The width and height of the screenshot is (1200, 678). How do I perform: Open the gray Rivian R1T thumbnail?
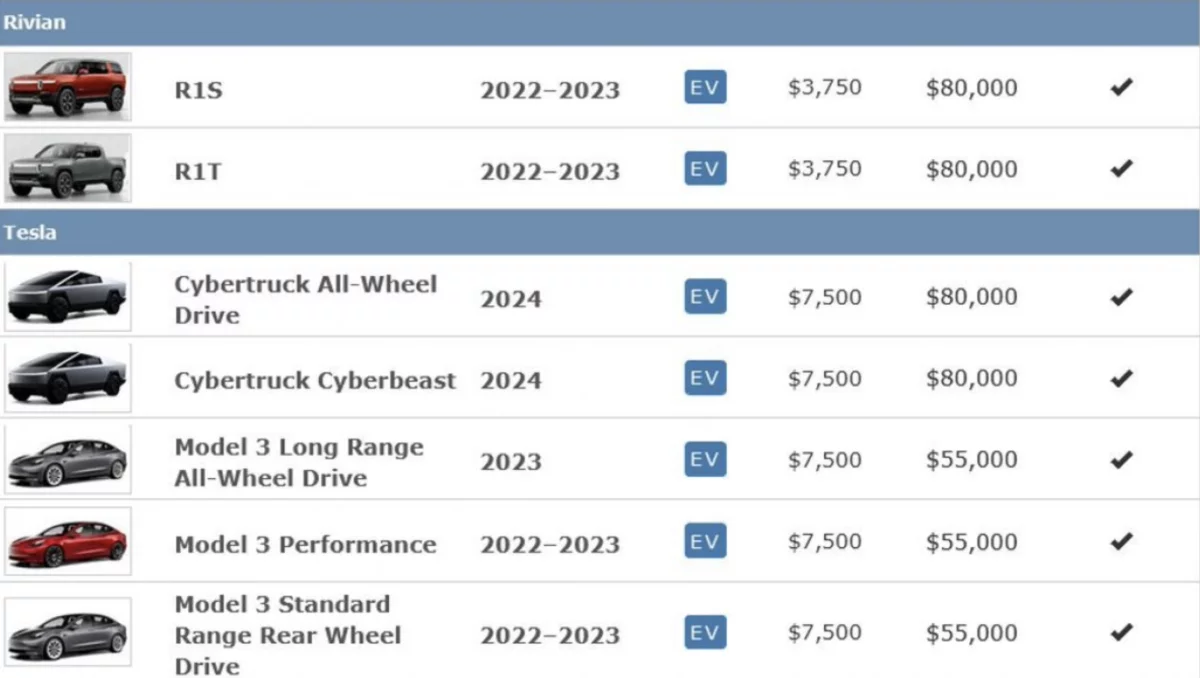pos(67,168)
